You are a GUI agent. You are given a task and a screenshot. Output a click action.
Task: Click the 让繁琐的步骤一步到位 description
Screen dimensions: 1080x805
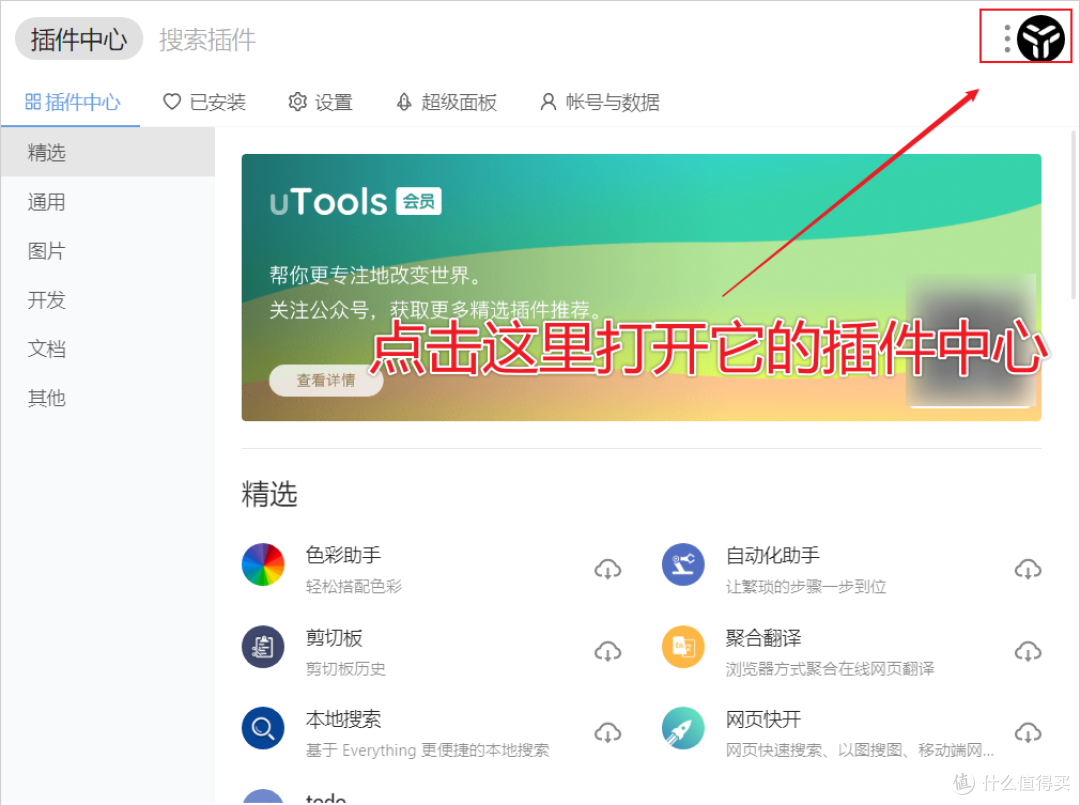pos(806,586)
